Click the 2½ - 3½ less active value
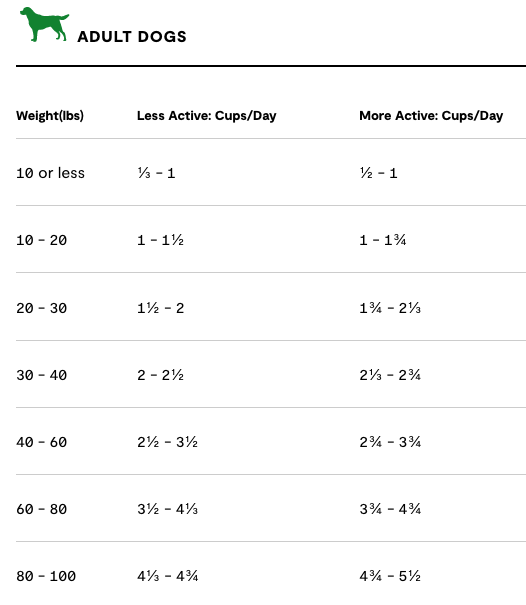 pos(167,442)
